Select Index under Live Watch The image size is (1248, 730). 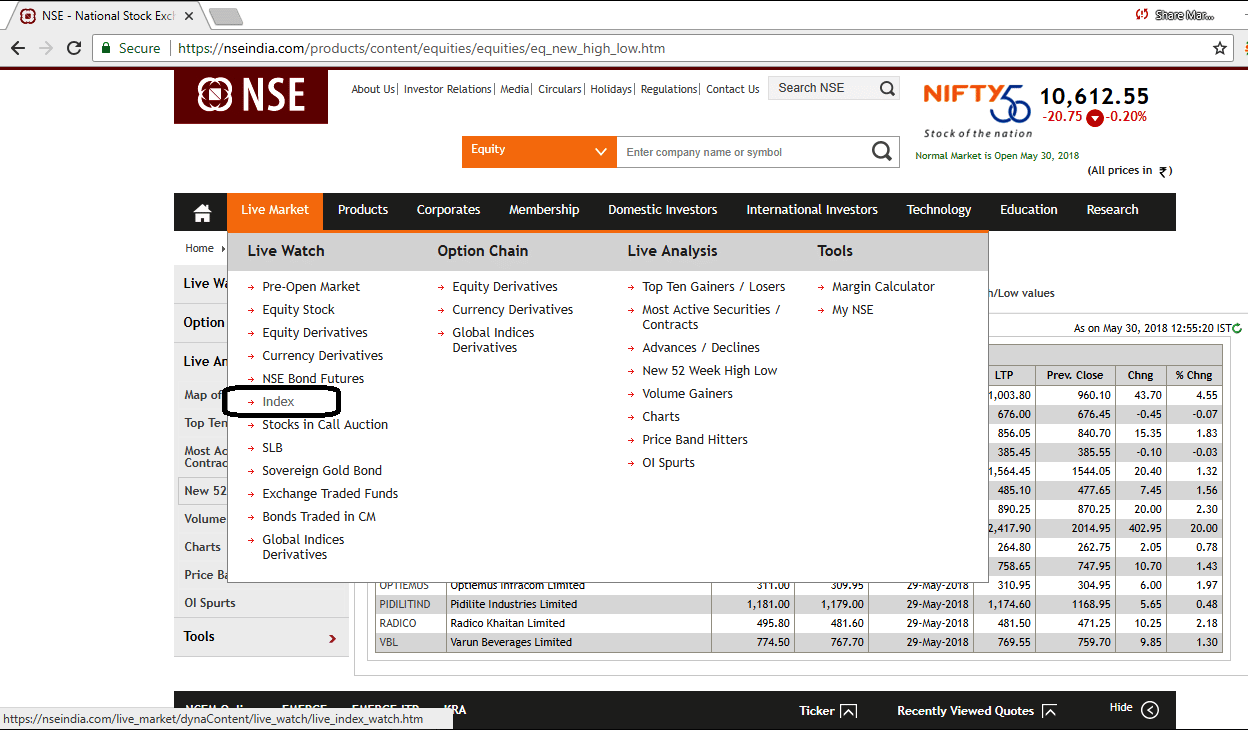278,402
